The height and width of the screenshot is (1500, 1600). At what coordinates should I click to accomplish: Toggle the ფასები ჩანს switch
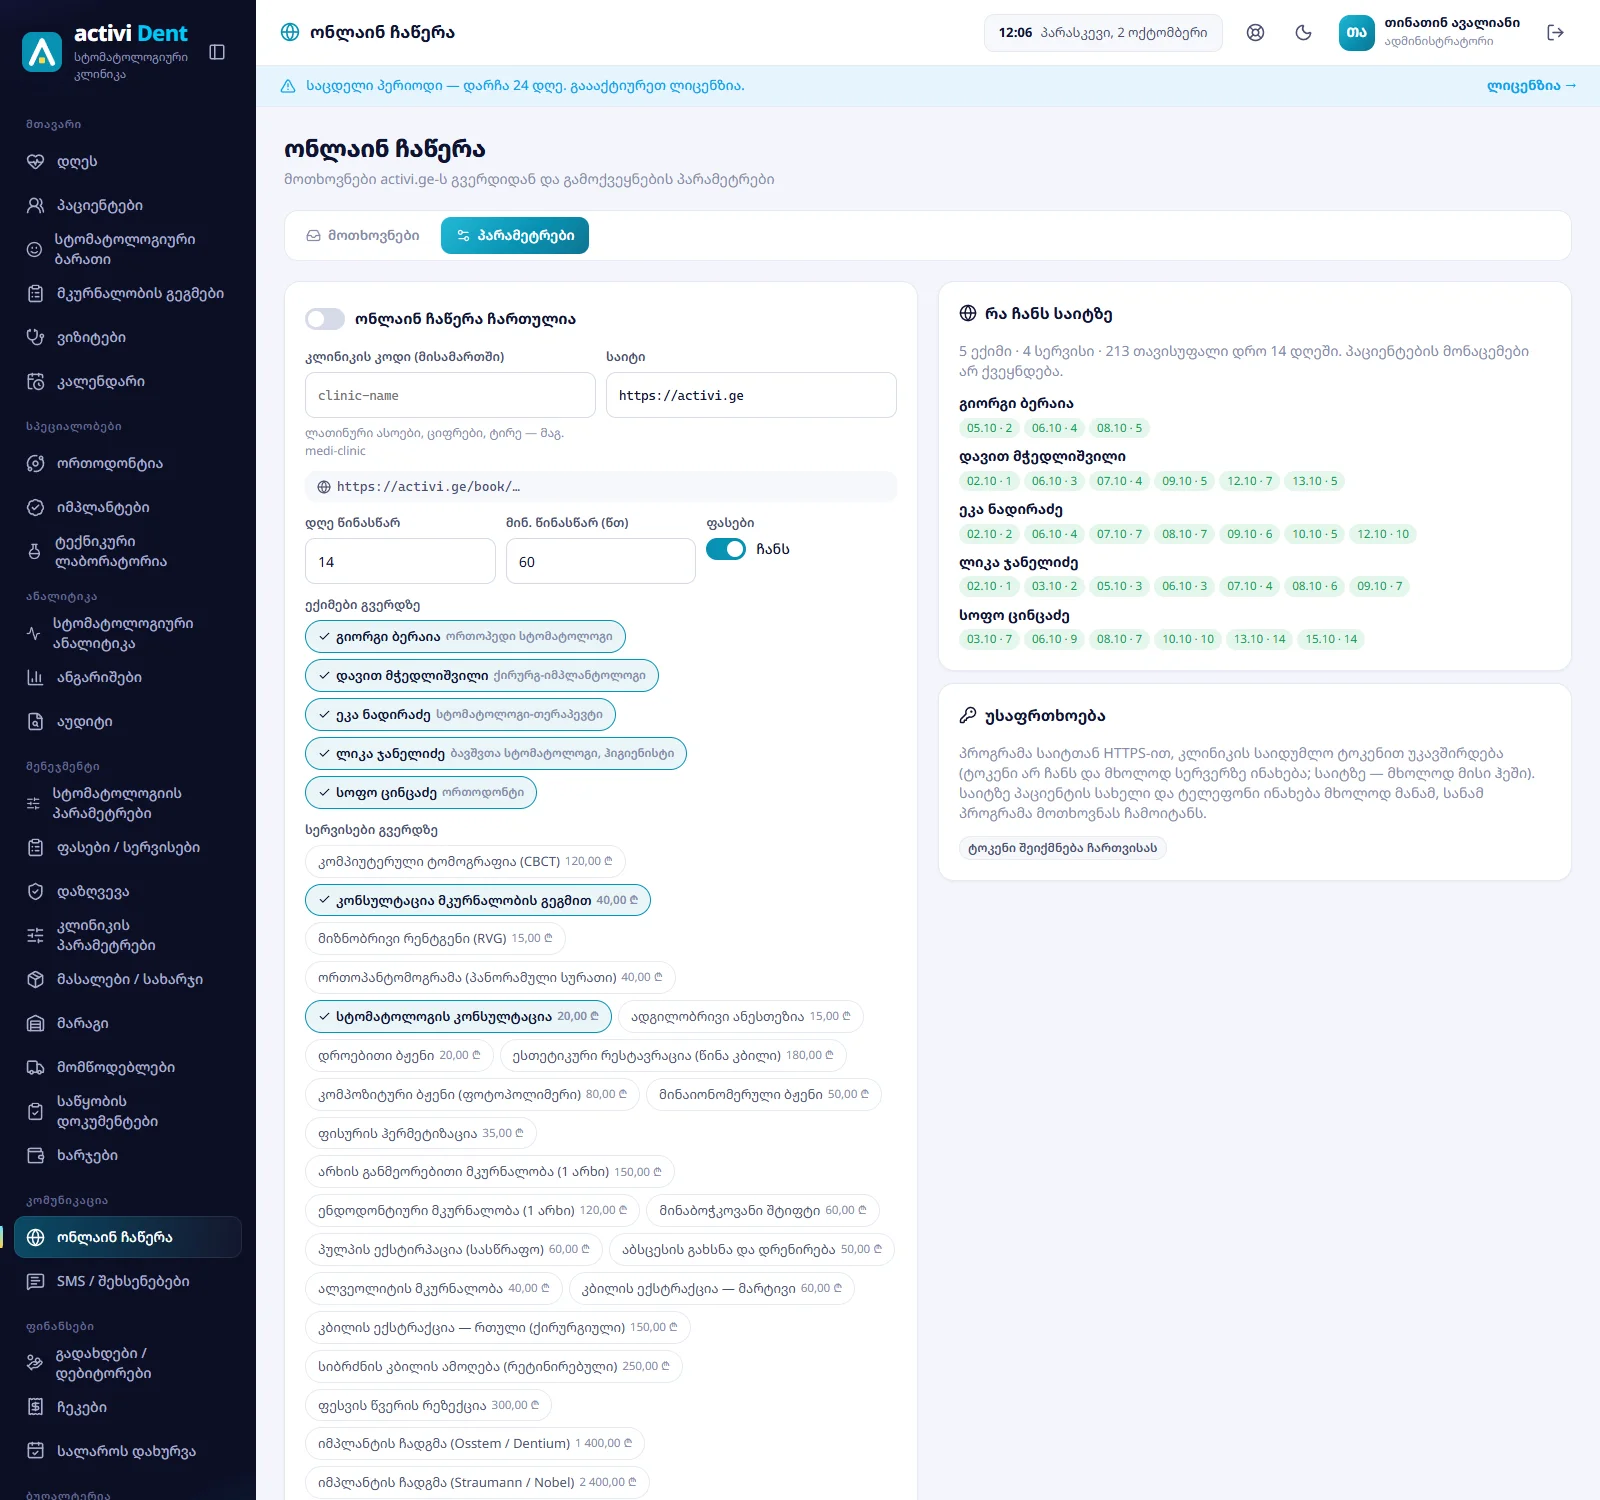coord(726,549)
